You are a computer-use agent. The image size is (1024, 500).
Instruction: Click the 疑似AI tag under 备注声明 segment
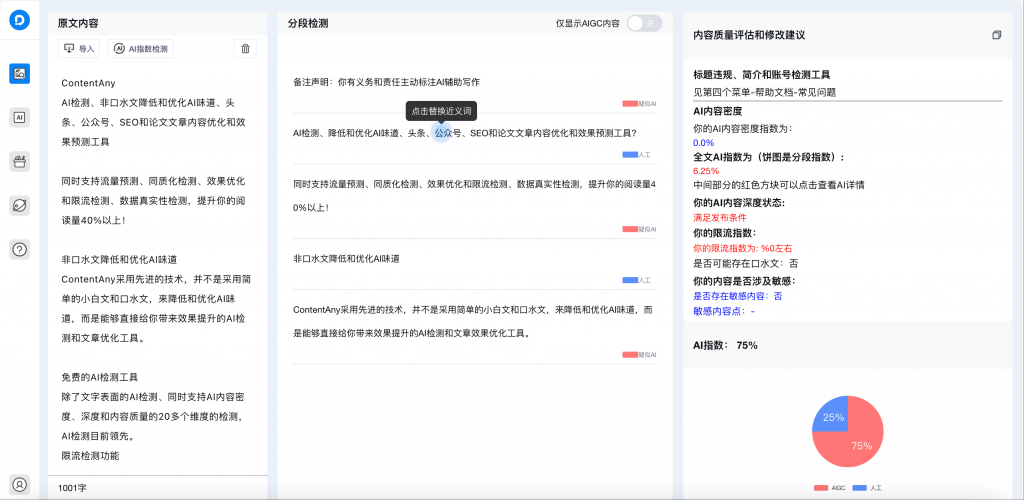639,104
